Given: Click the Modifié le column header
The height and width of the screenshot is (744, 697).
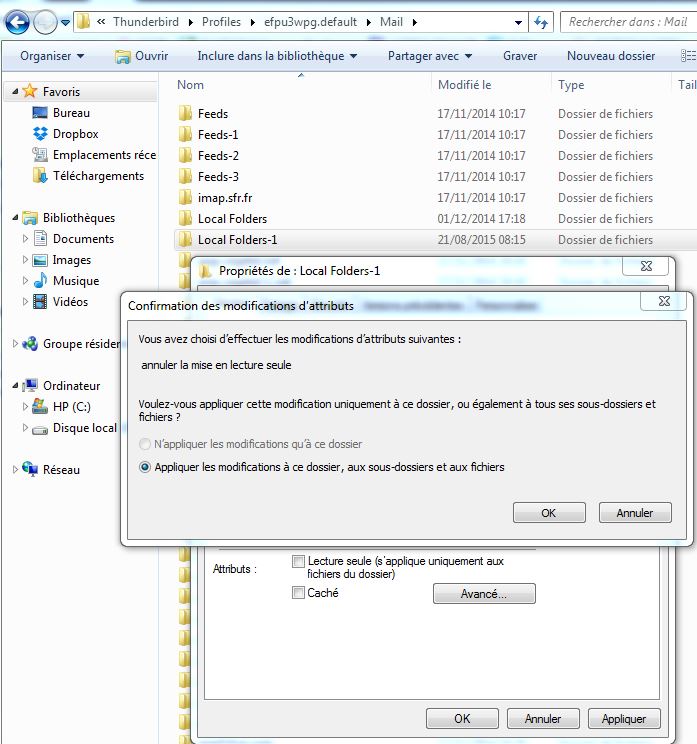Looking at the screenshot, I should (465, 85).
